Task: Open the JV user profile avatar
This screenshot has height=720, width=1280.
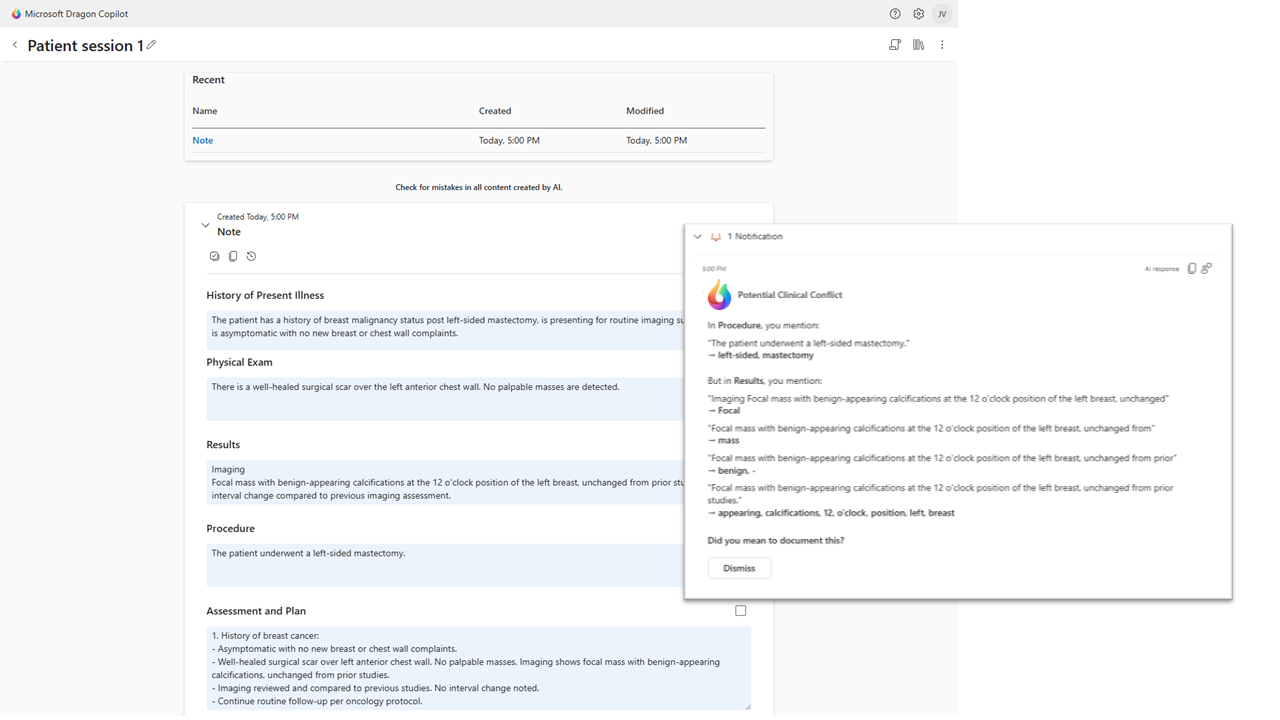Action: tap(942, 14)
